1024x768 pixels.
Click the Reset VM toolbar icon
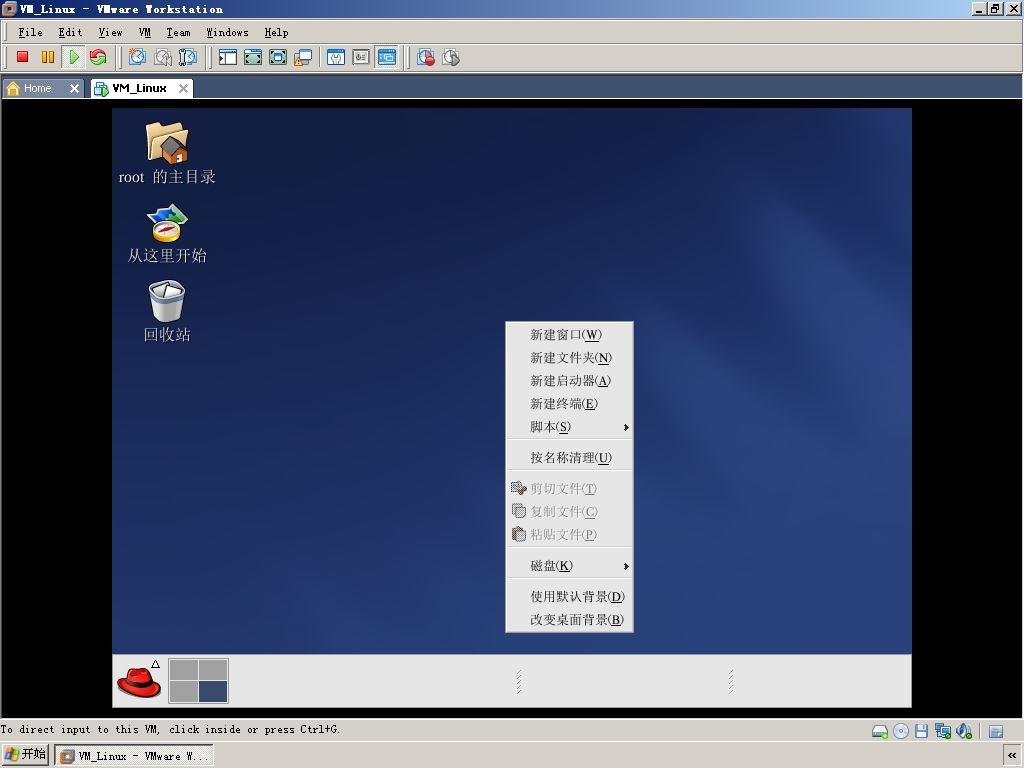[99, 57]
